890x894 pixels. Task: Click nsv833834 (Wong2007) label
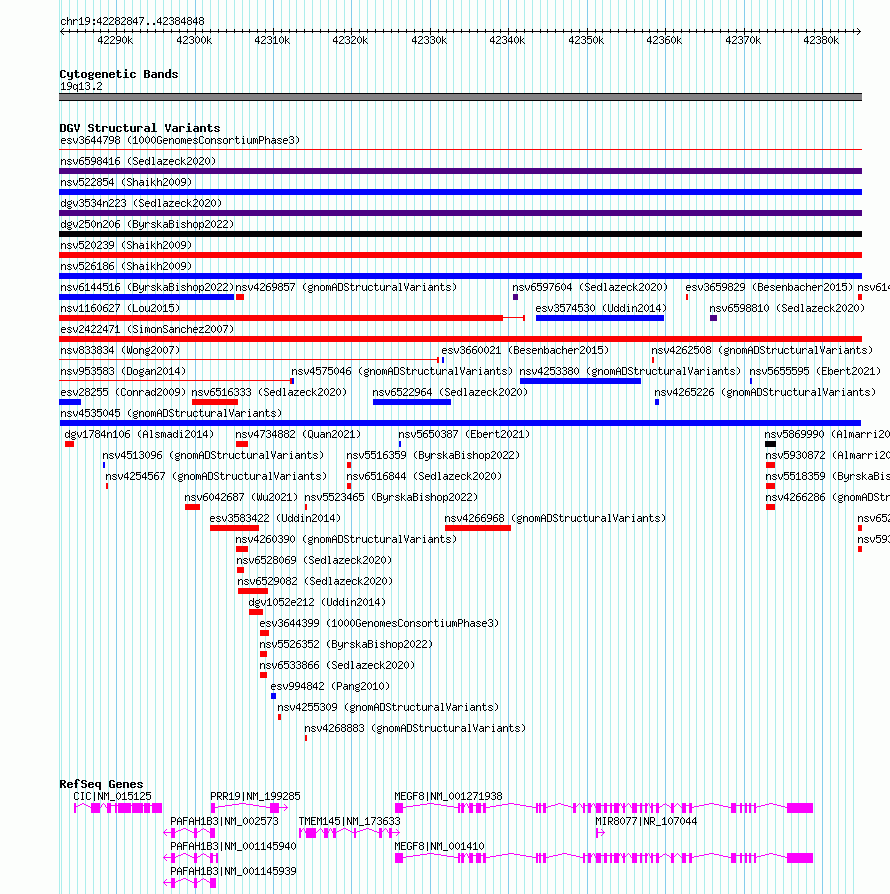120,351
